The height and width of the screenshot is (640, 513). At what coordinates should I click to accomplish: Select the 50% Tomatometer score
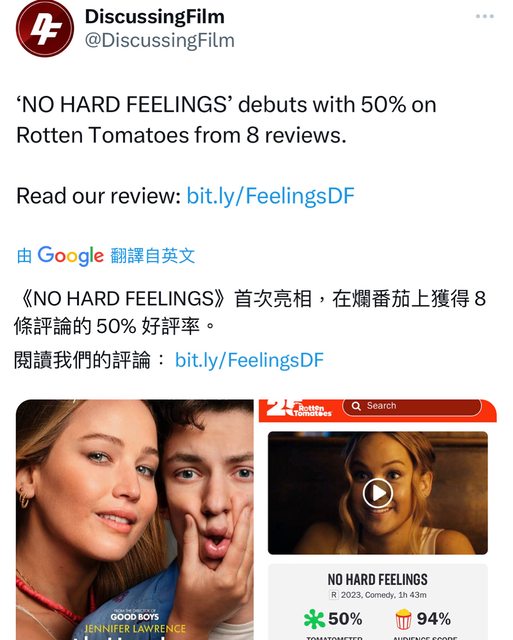(345, 619)
